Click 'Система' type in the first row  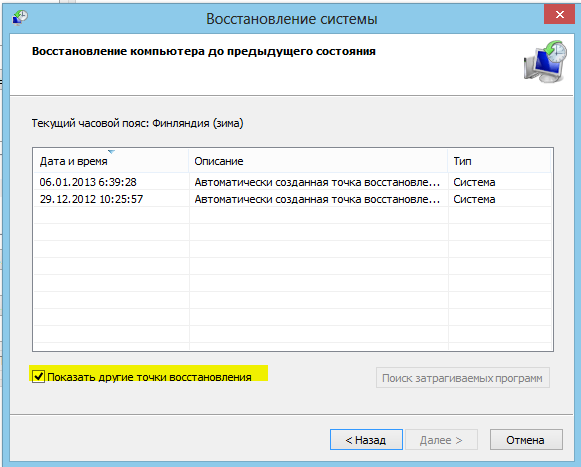(x=474, y=182)
